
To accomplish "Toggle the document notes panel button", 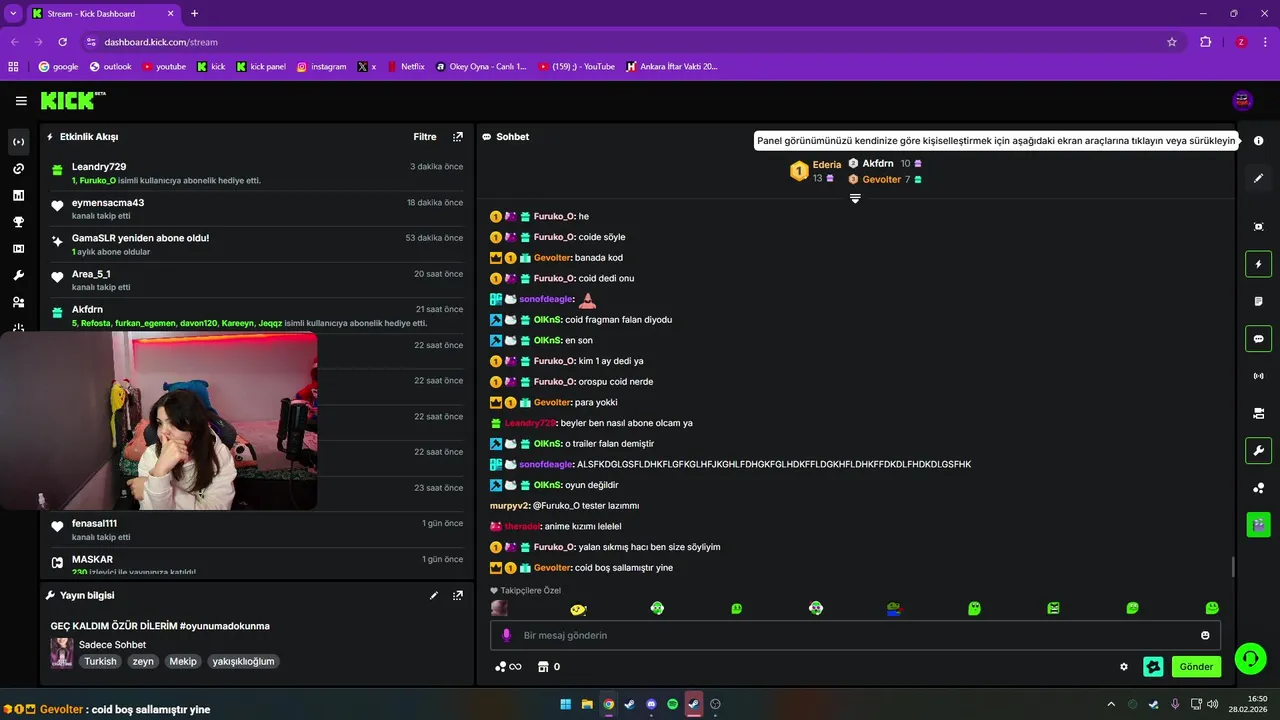I will tap(1258, 301).
